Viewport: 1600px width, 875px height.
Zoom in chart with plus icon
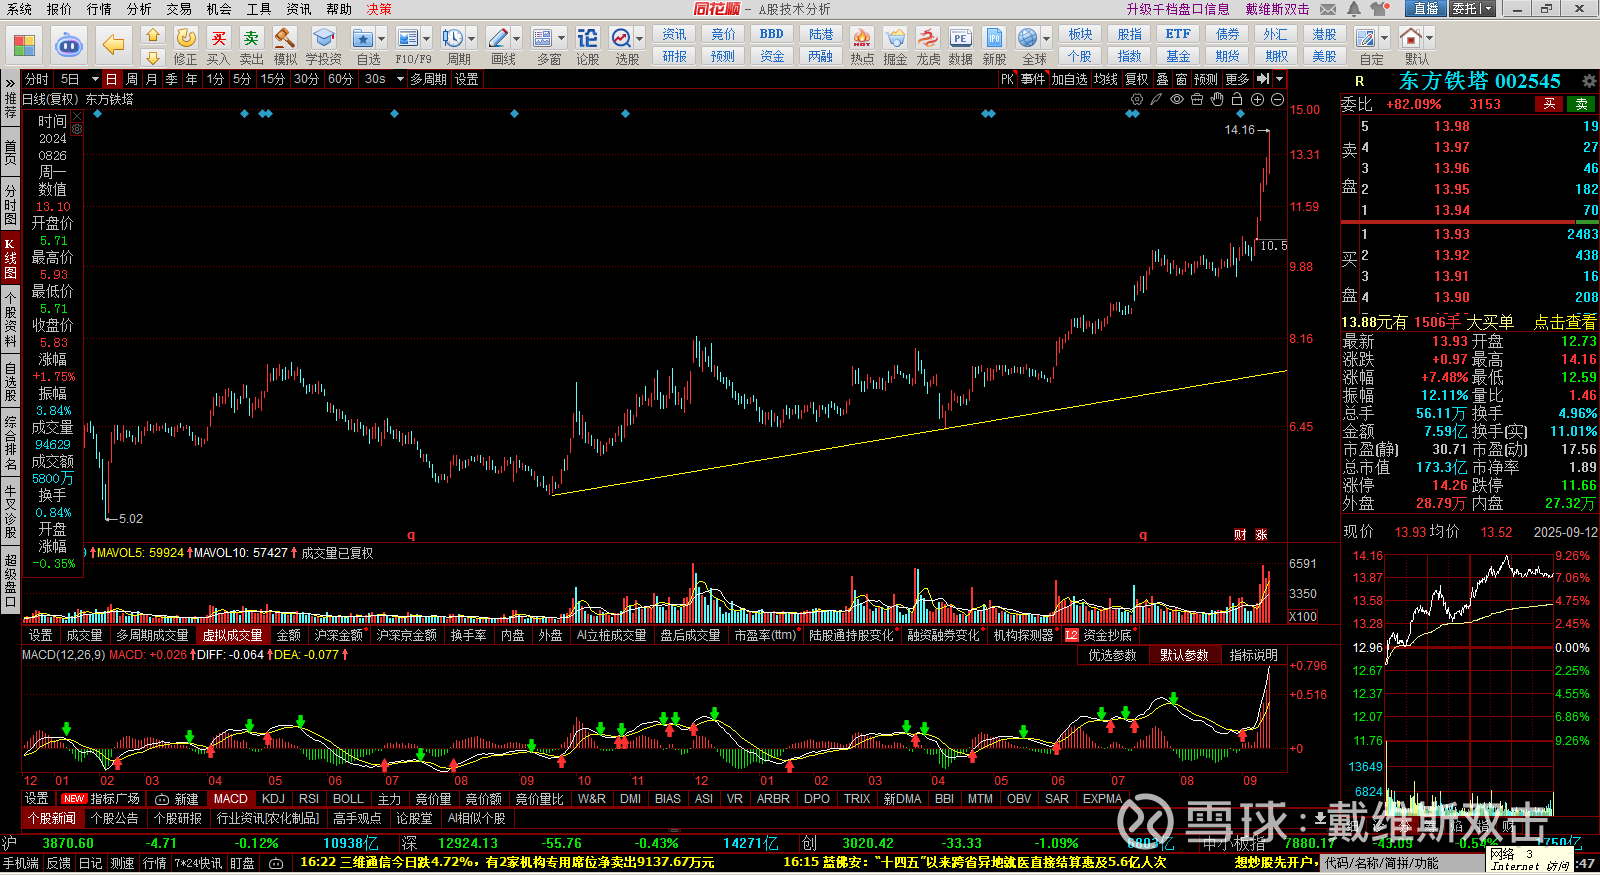(1257, 99)
